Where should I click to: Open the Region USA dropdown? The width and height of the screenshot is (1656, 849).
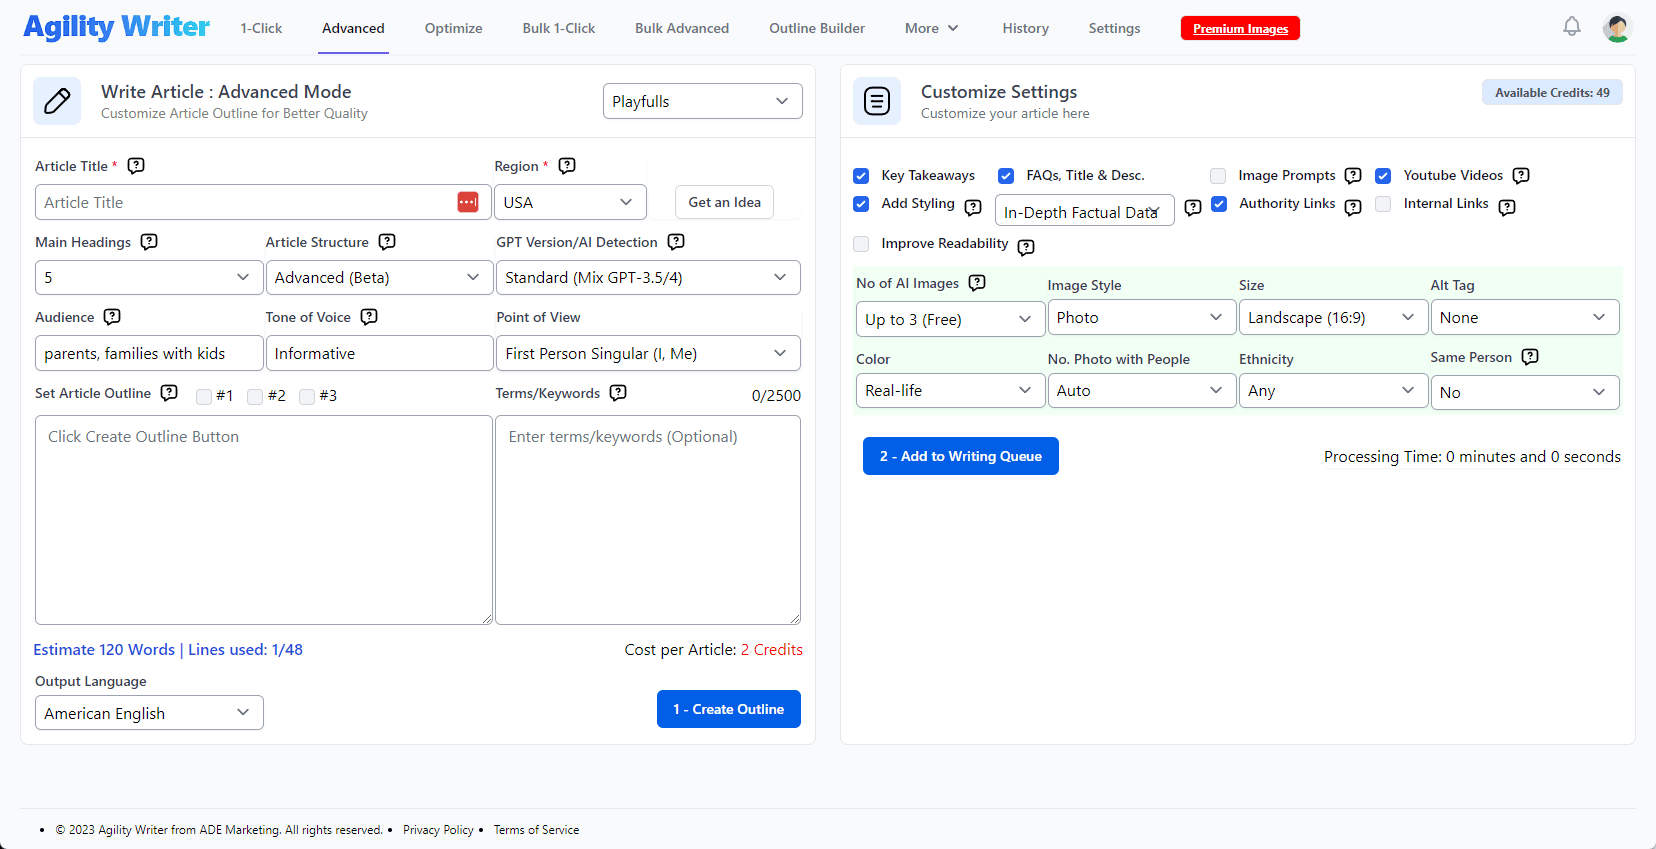(x=570, y=202)
